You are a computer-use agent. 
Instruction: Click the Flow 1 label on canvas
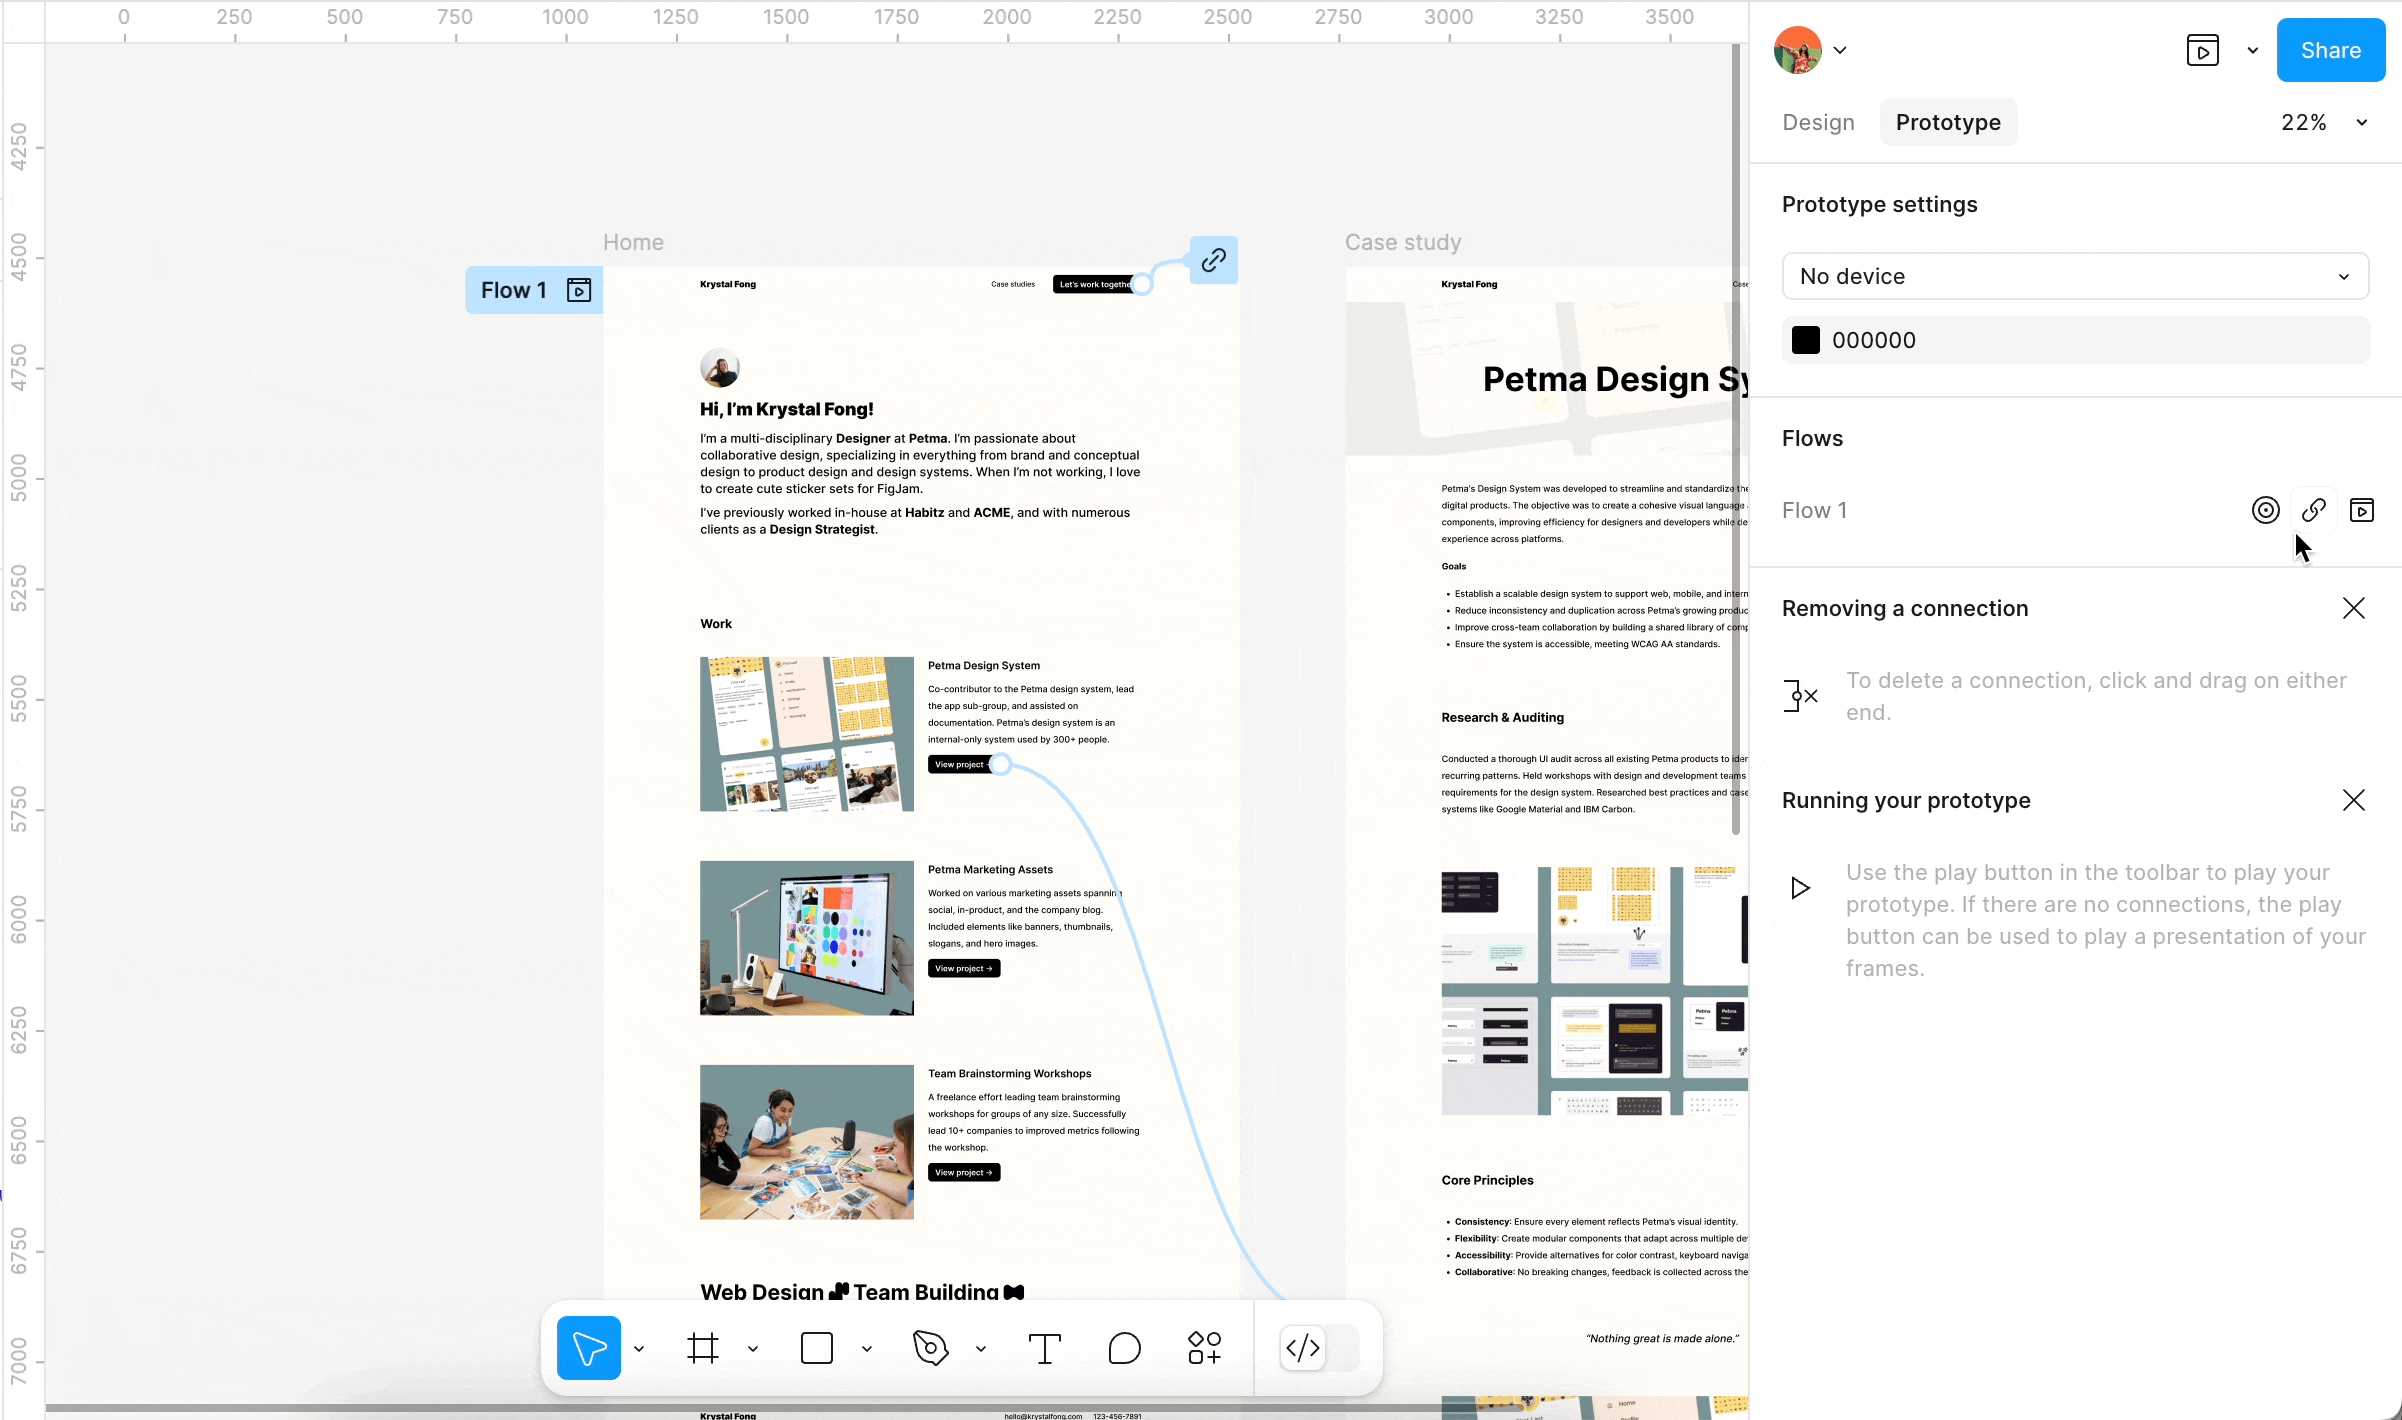coord(514,290)
